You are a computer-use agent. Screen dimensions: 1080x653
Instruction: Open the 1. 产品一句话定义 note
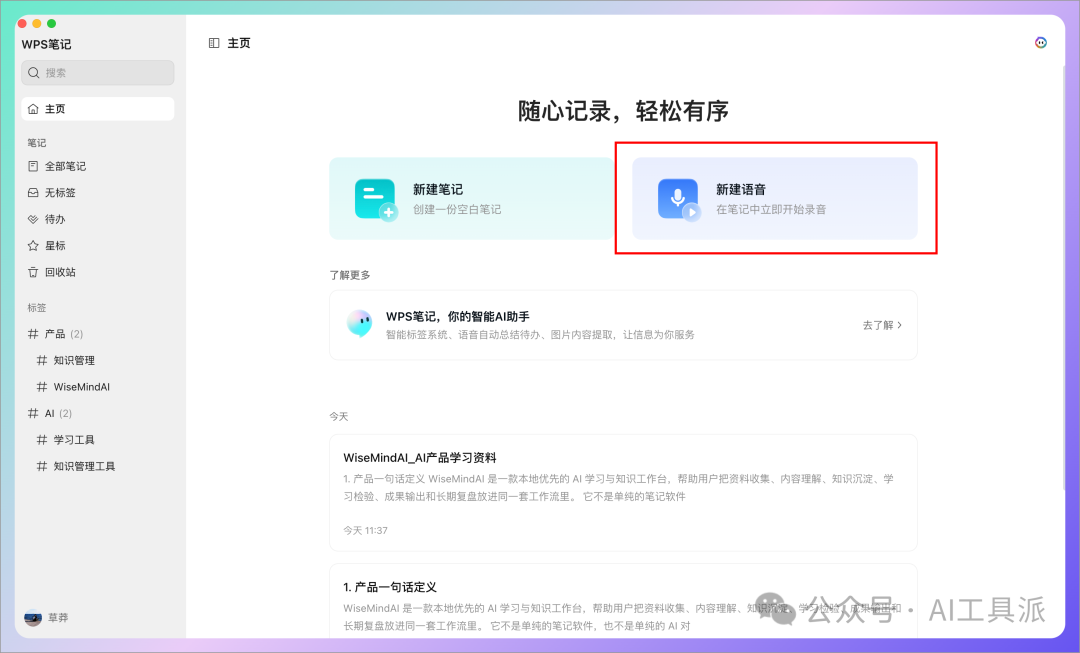coord(623,601)
